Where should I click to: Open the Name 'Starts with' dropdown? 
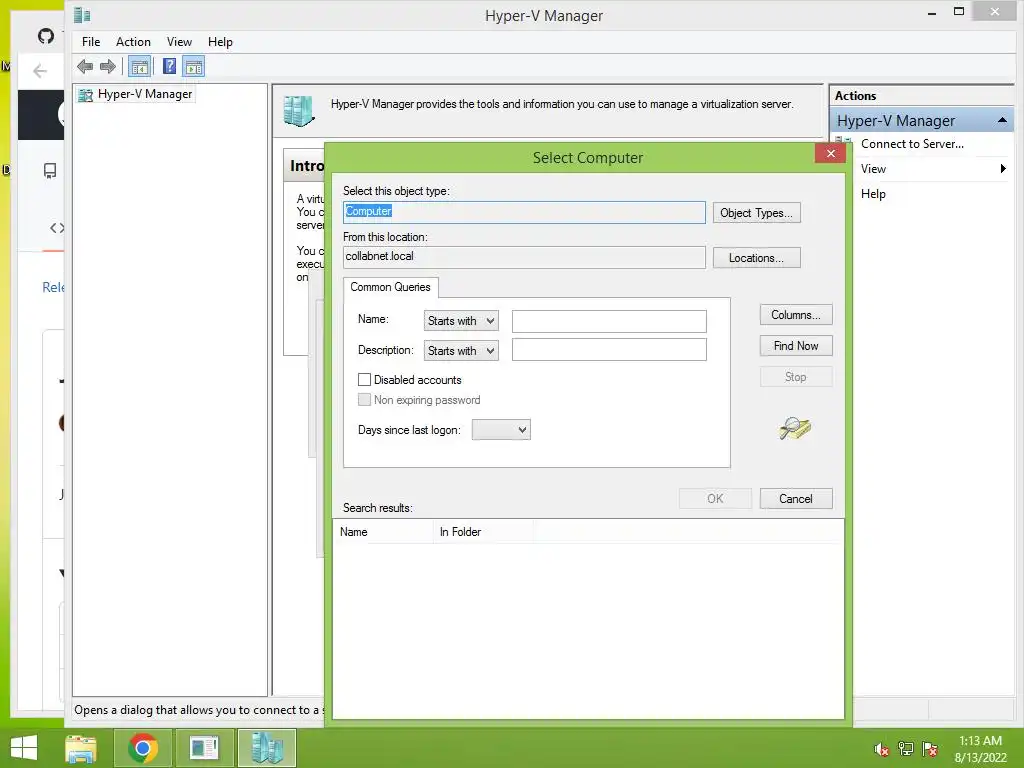pyautogui.click(x=461, y=321)
